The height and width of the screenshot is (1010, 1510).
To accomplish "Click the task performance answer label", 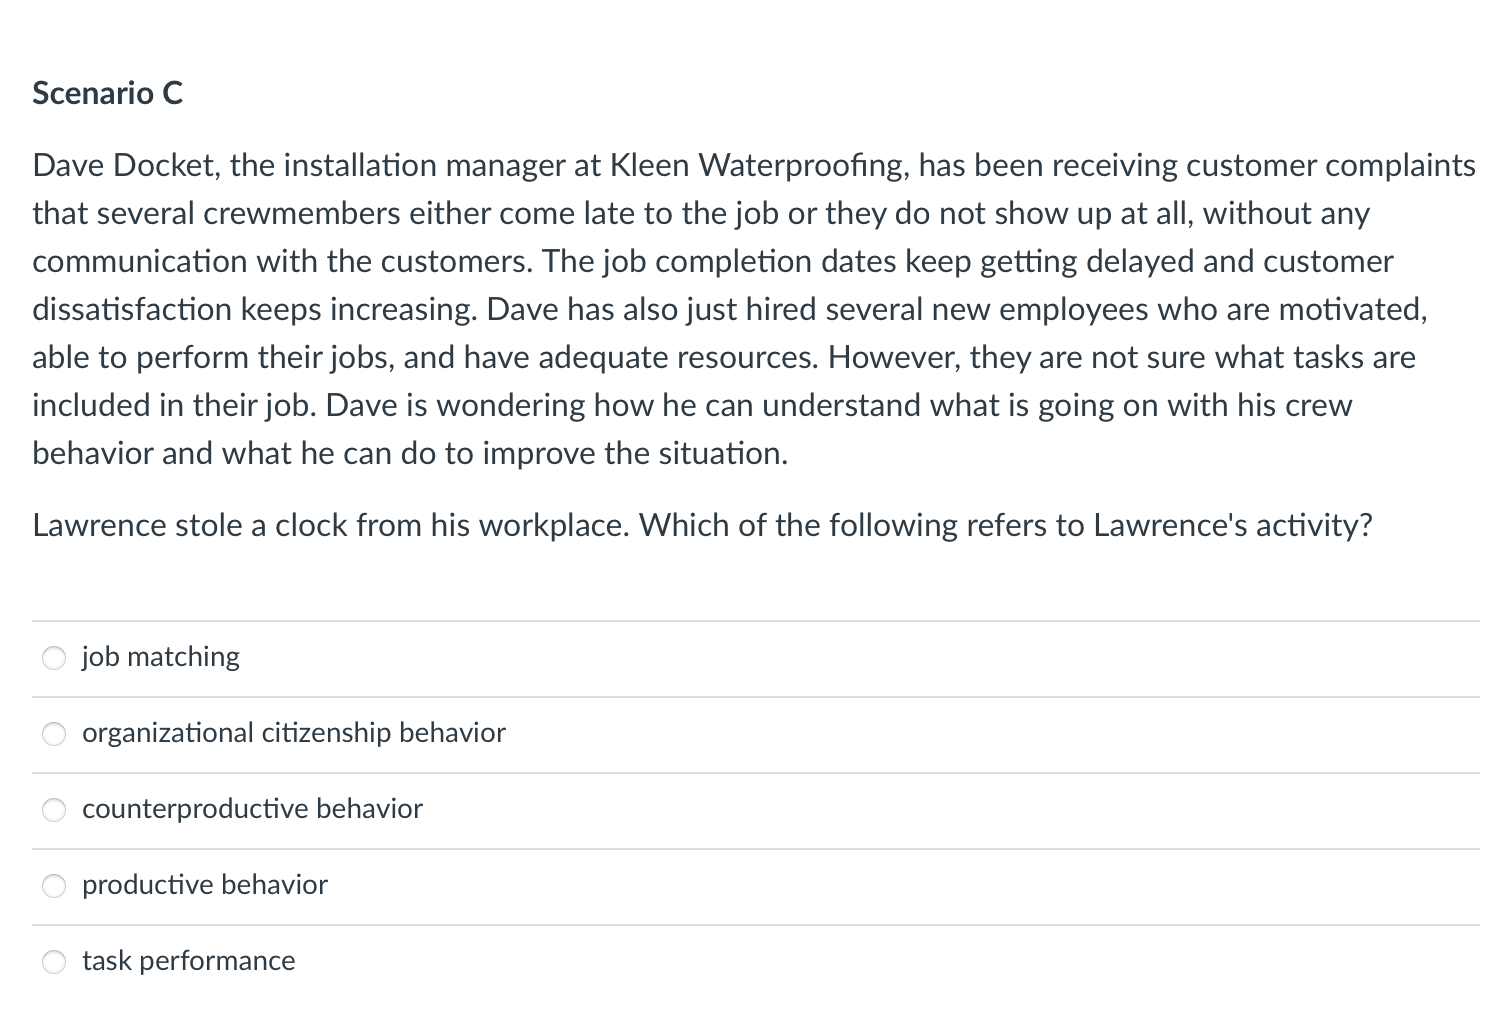I will (188, 962).
